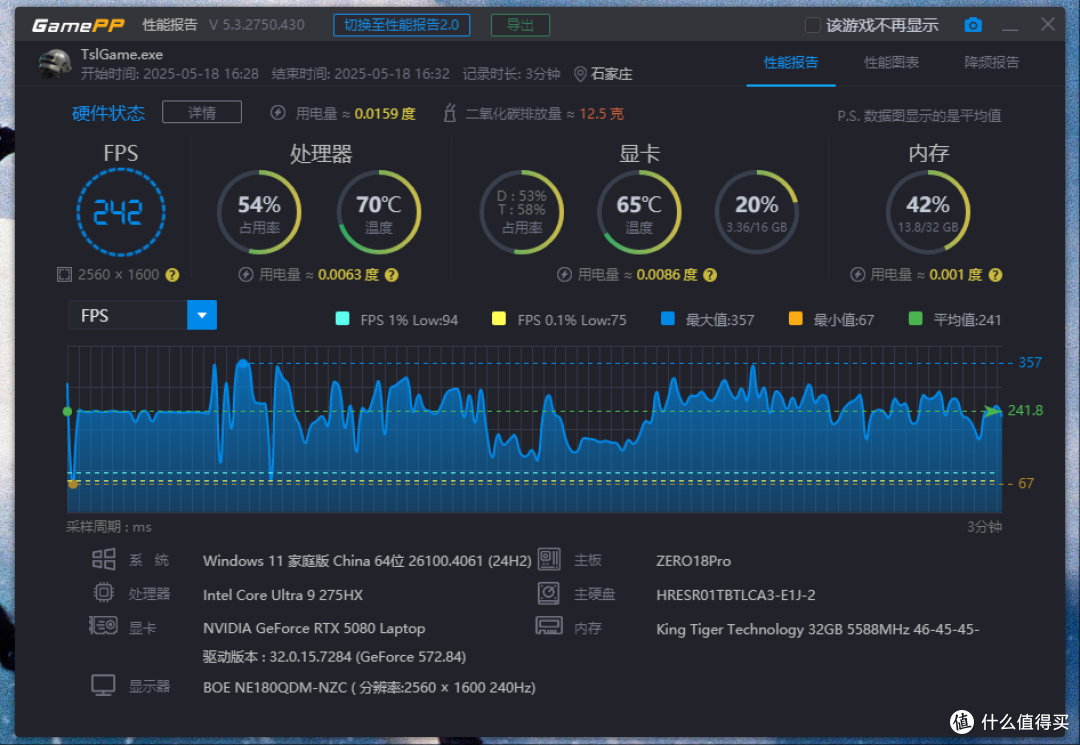Viewport: 1080px width, 745px height.
Task: Switch to the 性能报告 tab
Action: click(x=791, y=63)
